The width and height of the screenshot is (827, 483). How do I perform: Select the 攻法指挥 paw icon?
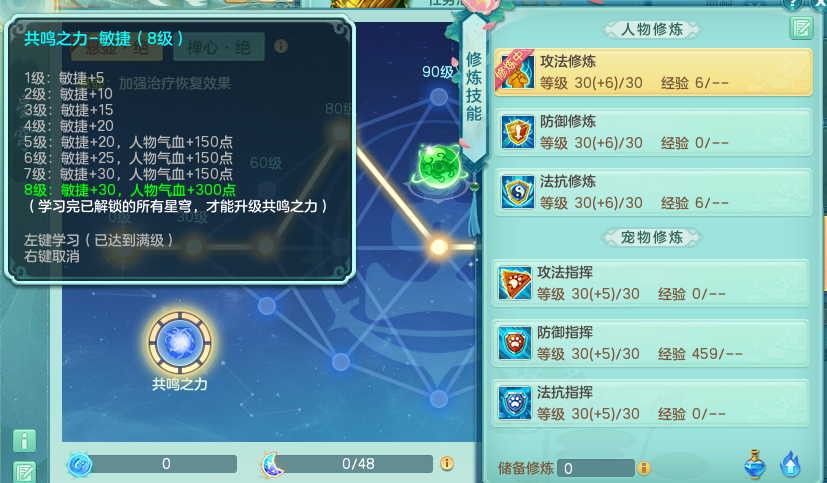click(515, 283)
